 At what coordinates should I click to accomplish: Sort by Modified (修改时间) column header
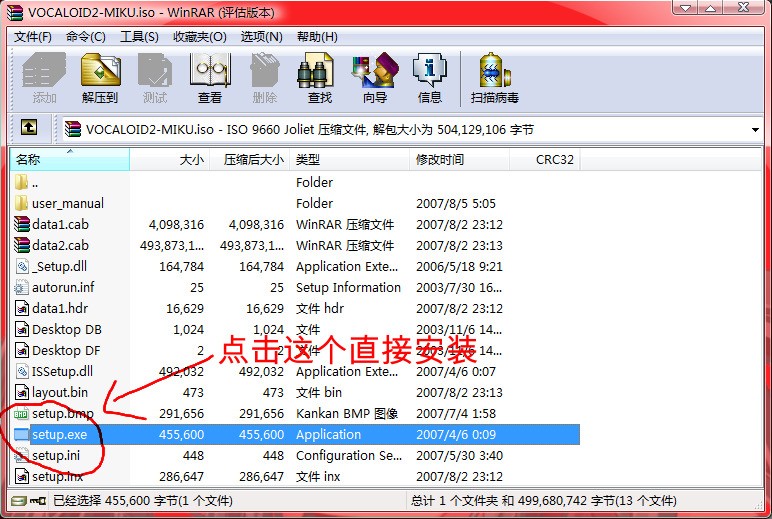[459, 160]
